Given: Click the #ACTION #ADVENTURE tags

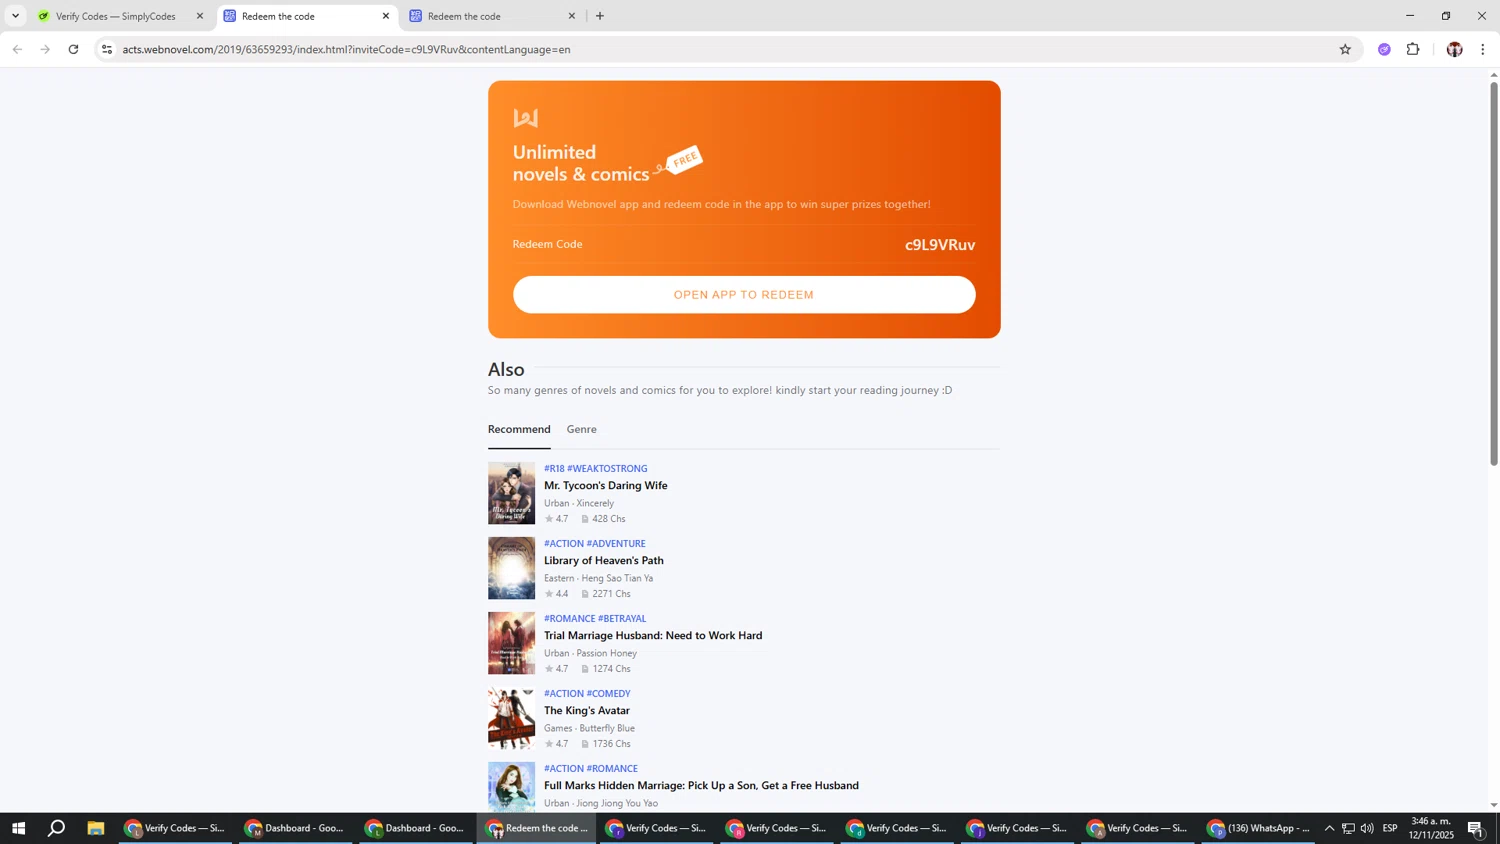Looking at the screenshot, I should 594,544.
